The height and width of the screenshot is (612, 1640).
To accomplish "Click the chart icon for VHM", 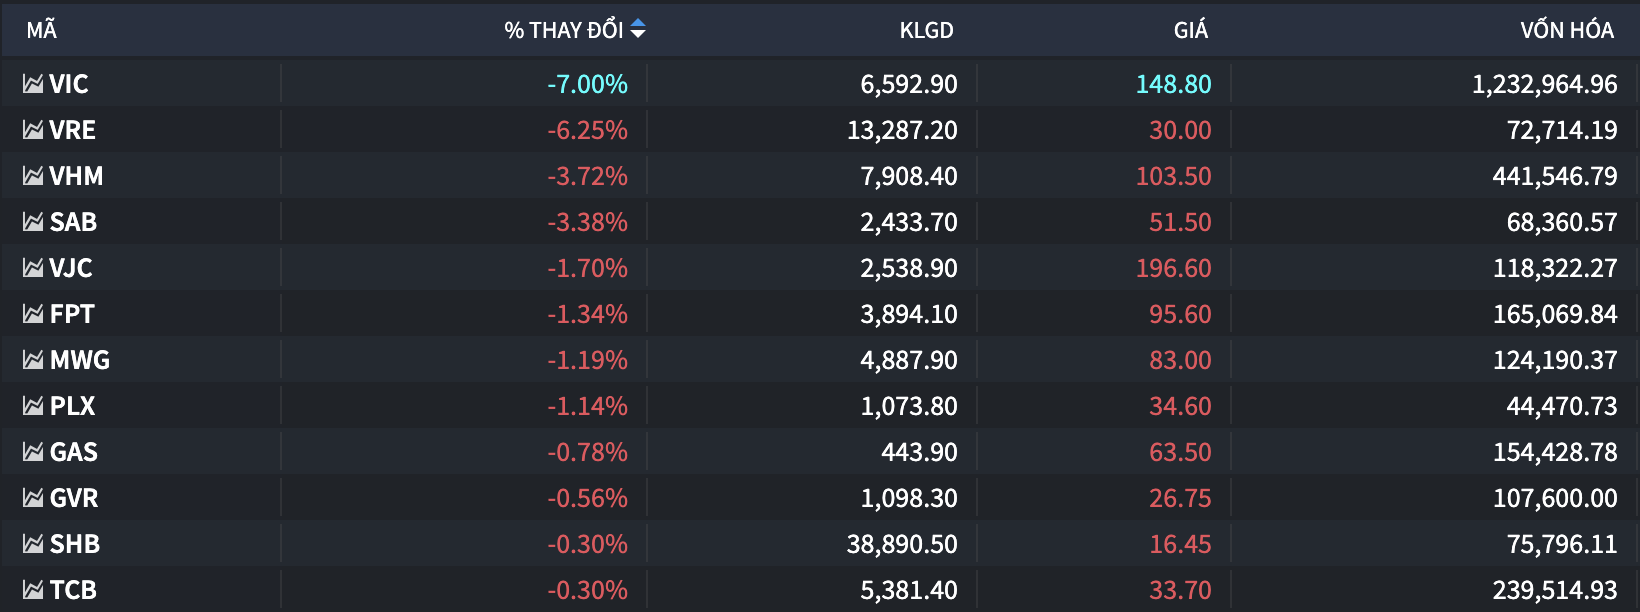I will [x=33, y=176].
